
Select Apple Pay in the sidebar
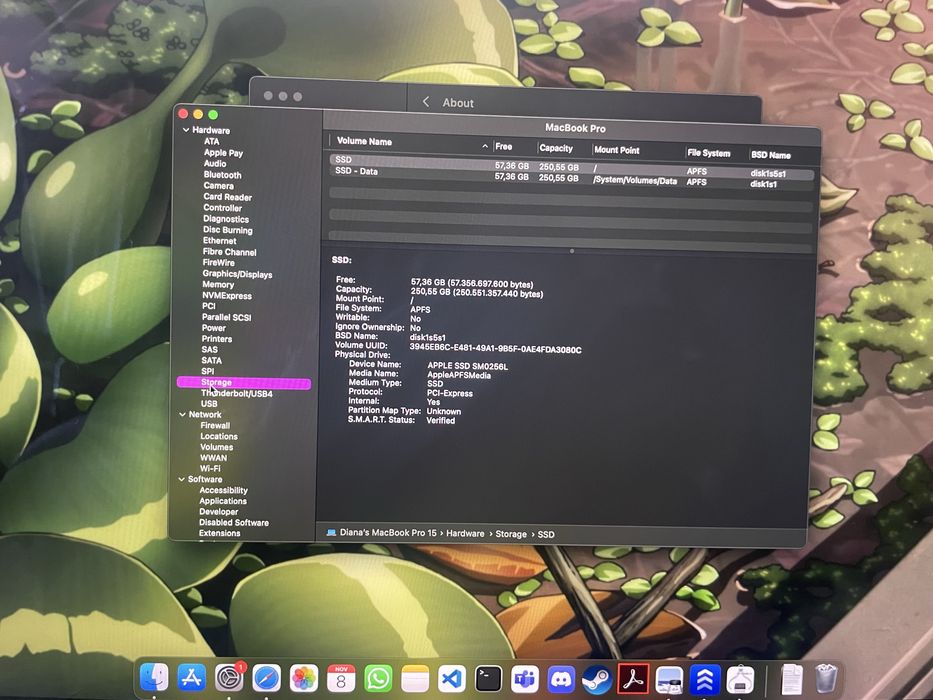pos(223,152)
